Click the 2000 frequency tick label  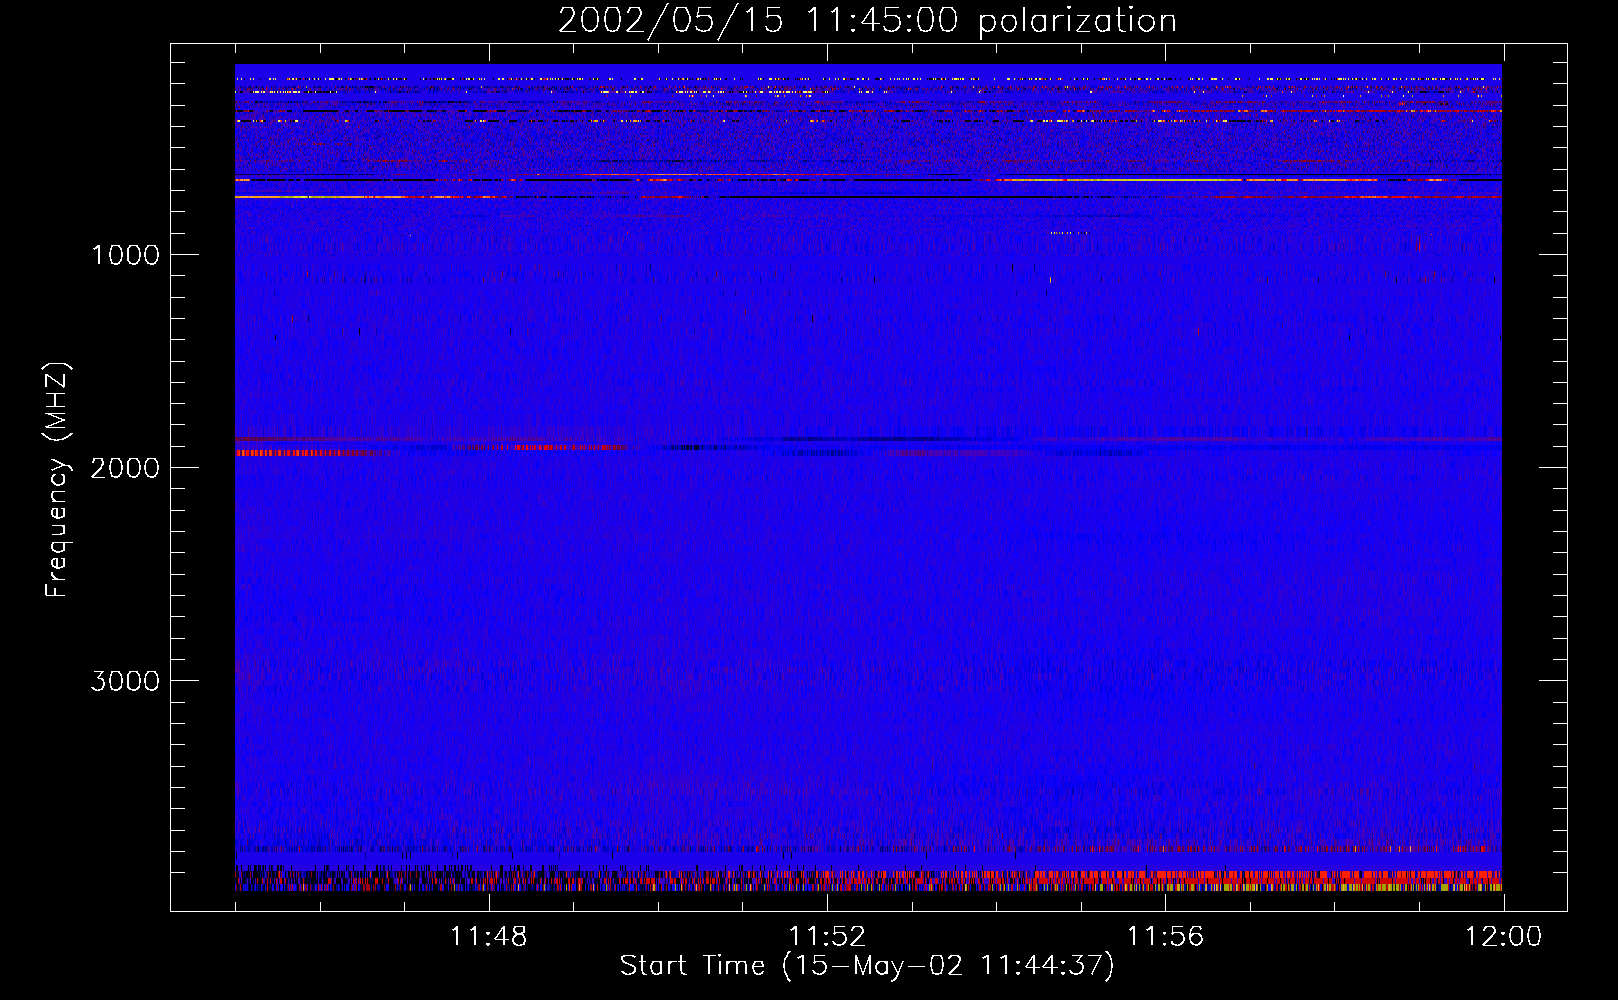coord(125,468)
